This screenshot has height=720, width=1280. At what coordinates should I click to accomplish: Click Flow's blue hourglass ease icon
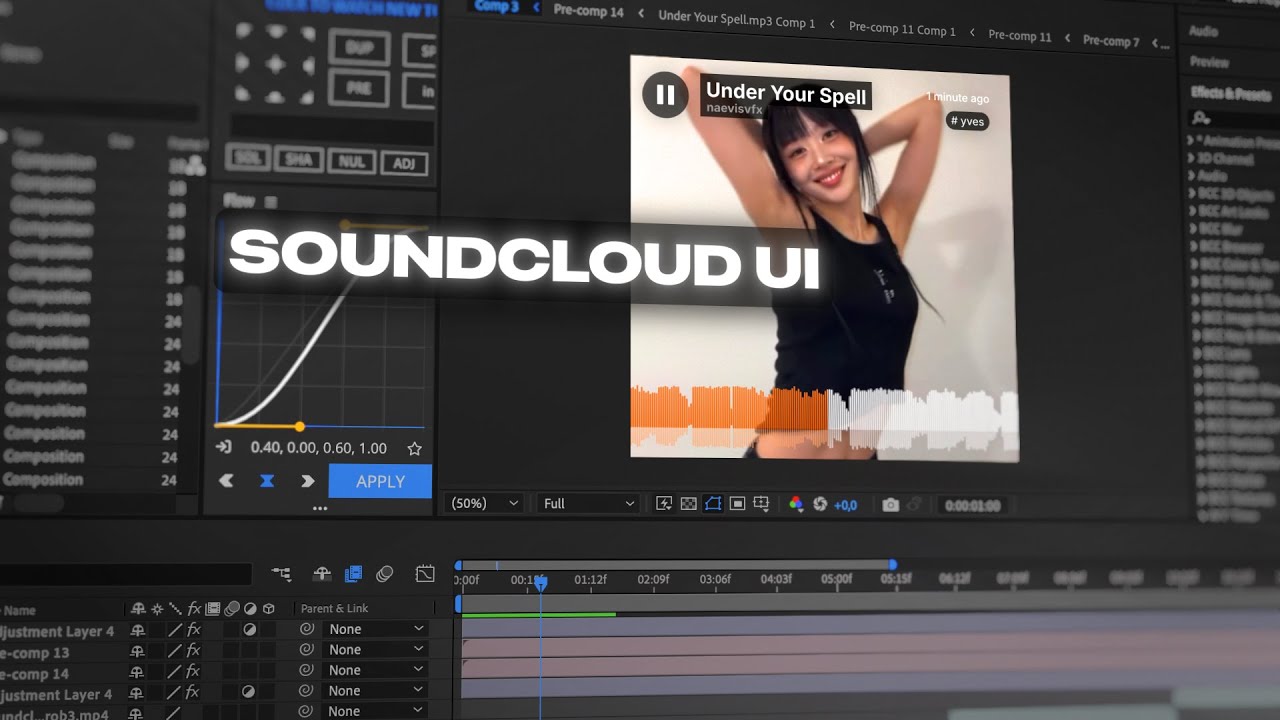267,481
